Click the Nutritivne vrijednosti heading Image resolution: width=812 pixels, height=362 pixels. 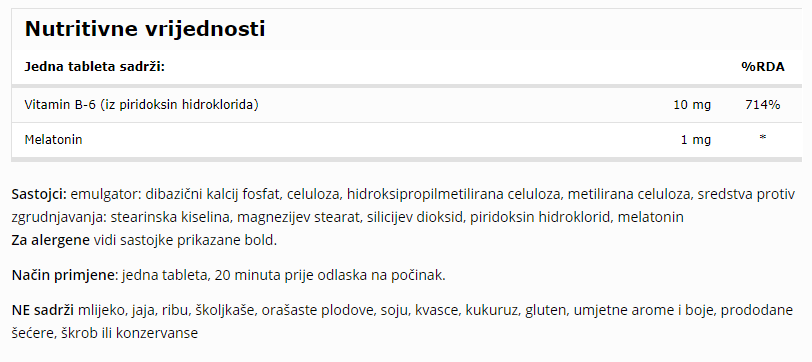tap(145, 29)
